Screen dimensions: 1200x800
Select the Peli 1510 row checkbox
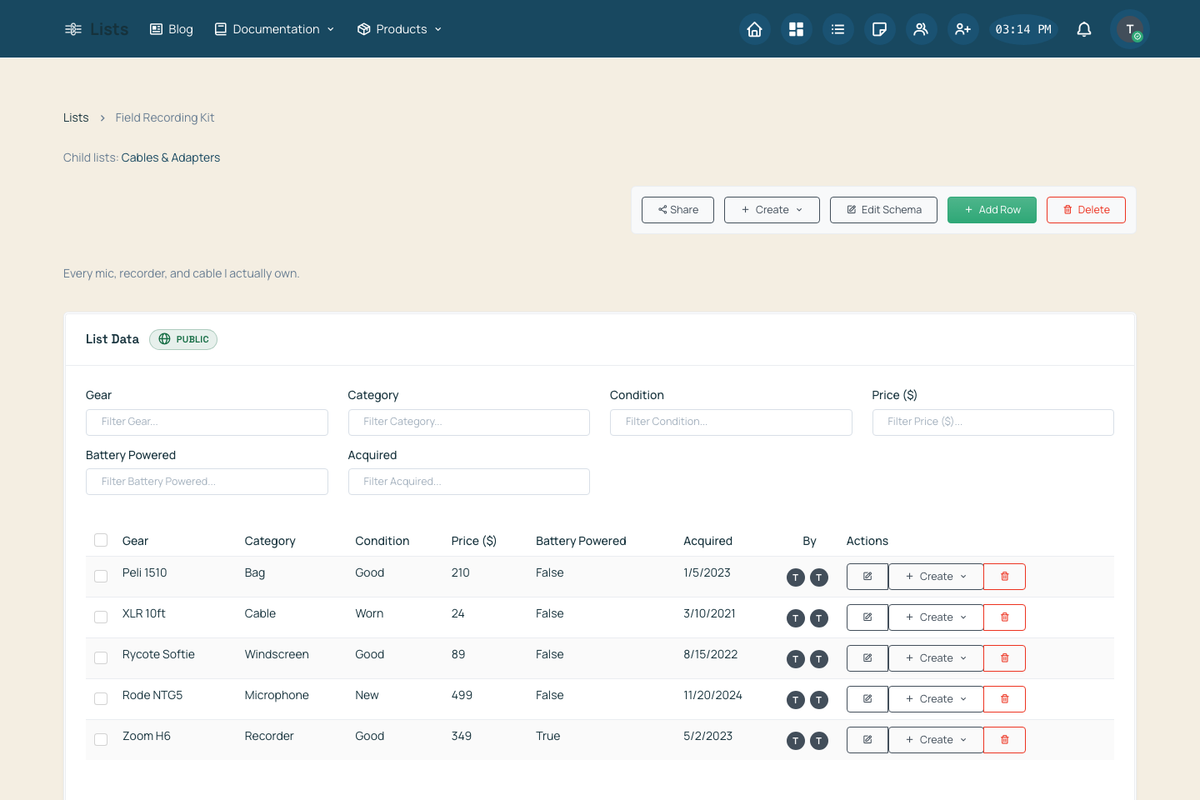click(x=101, y=576)
